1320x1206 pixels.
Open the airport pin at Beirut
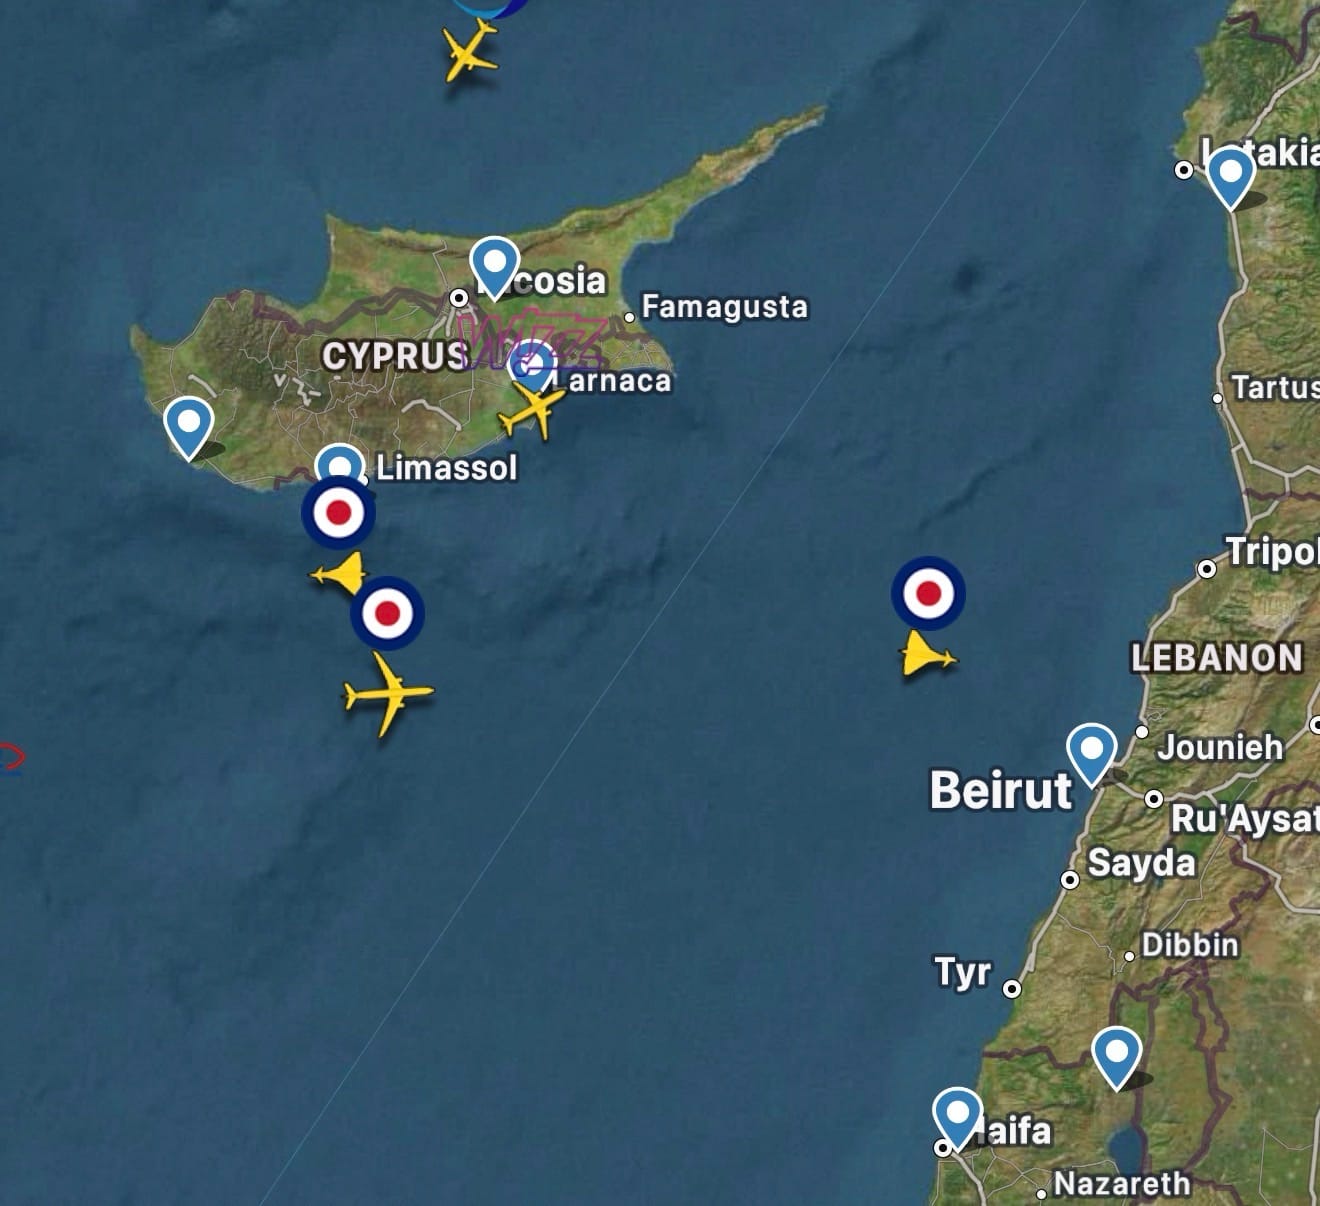coord(1091,754)
